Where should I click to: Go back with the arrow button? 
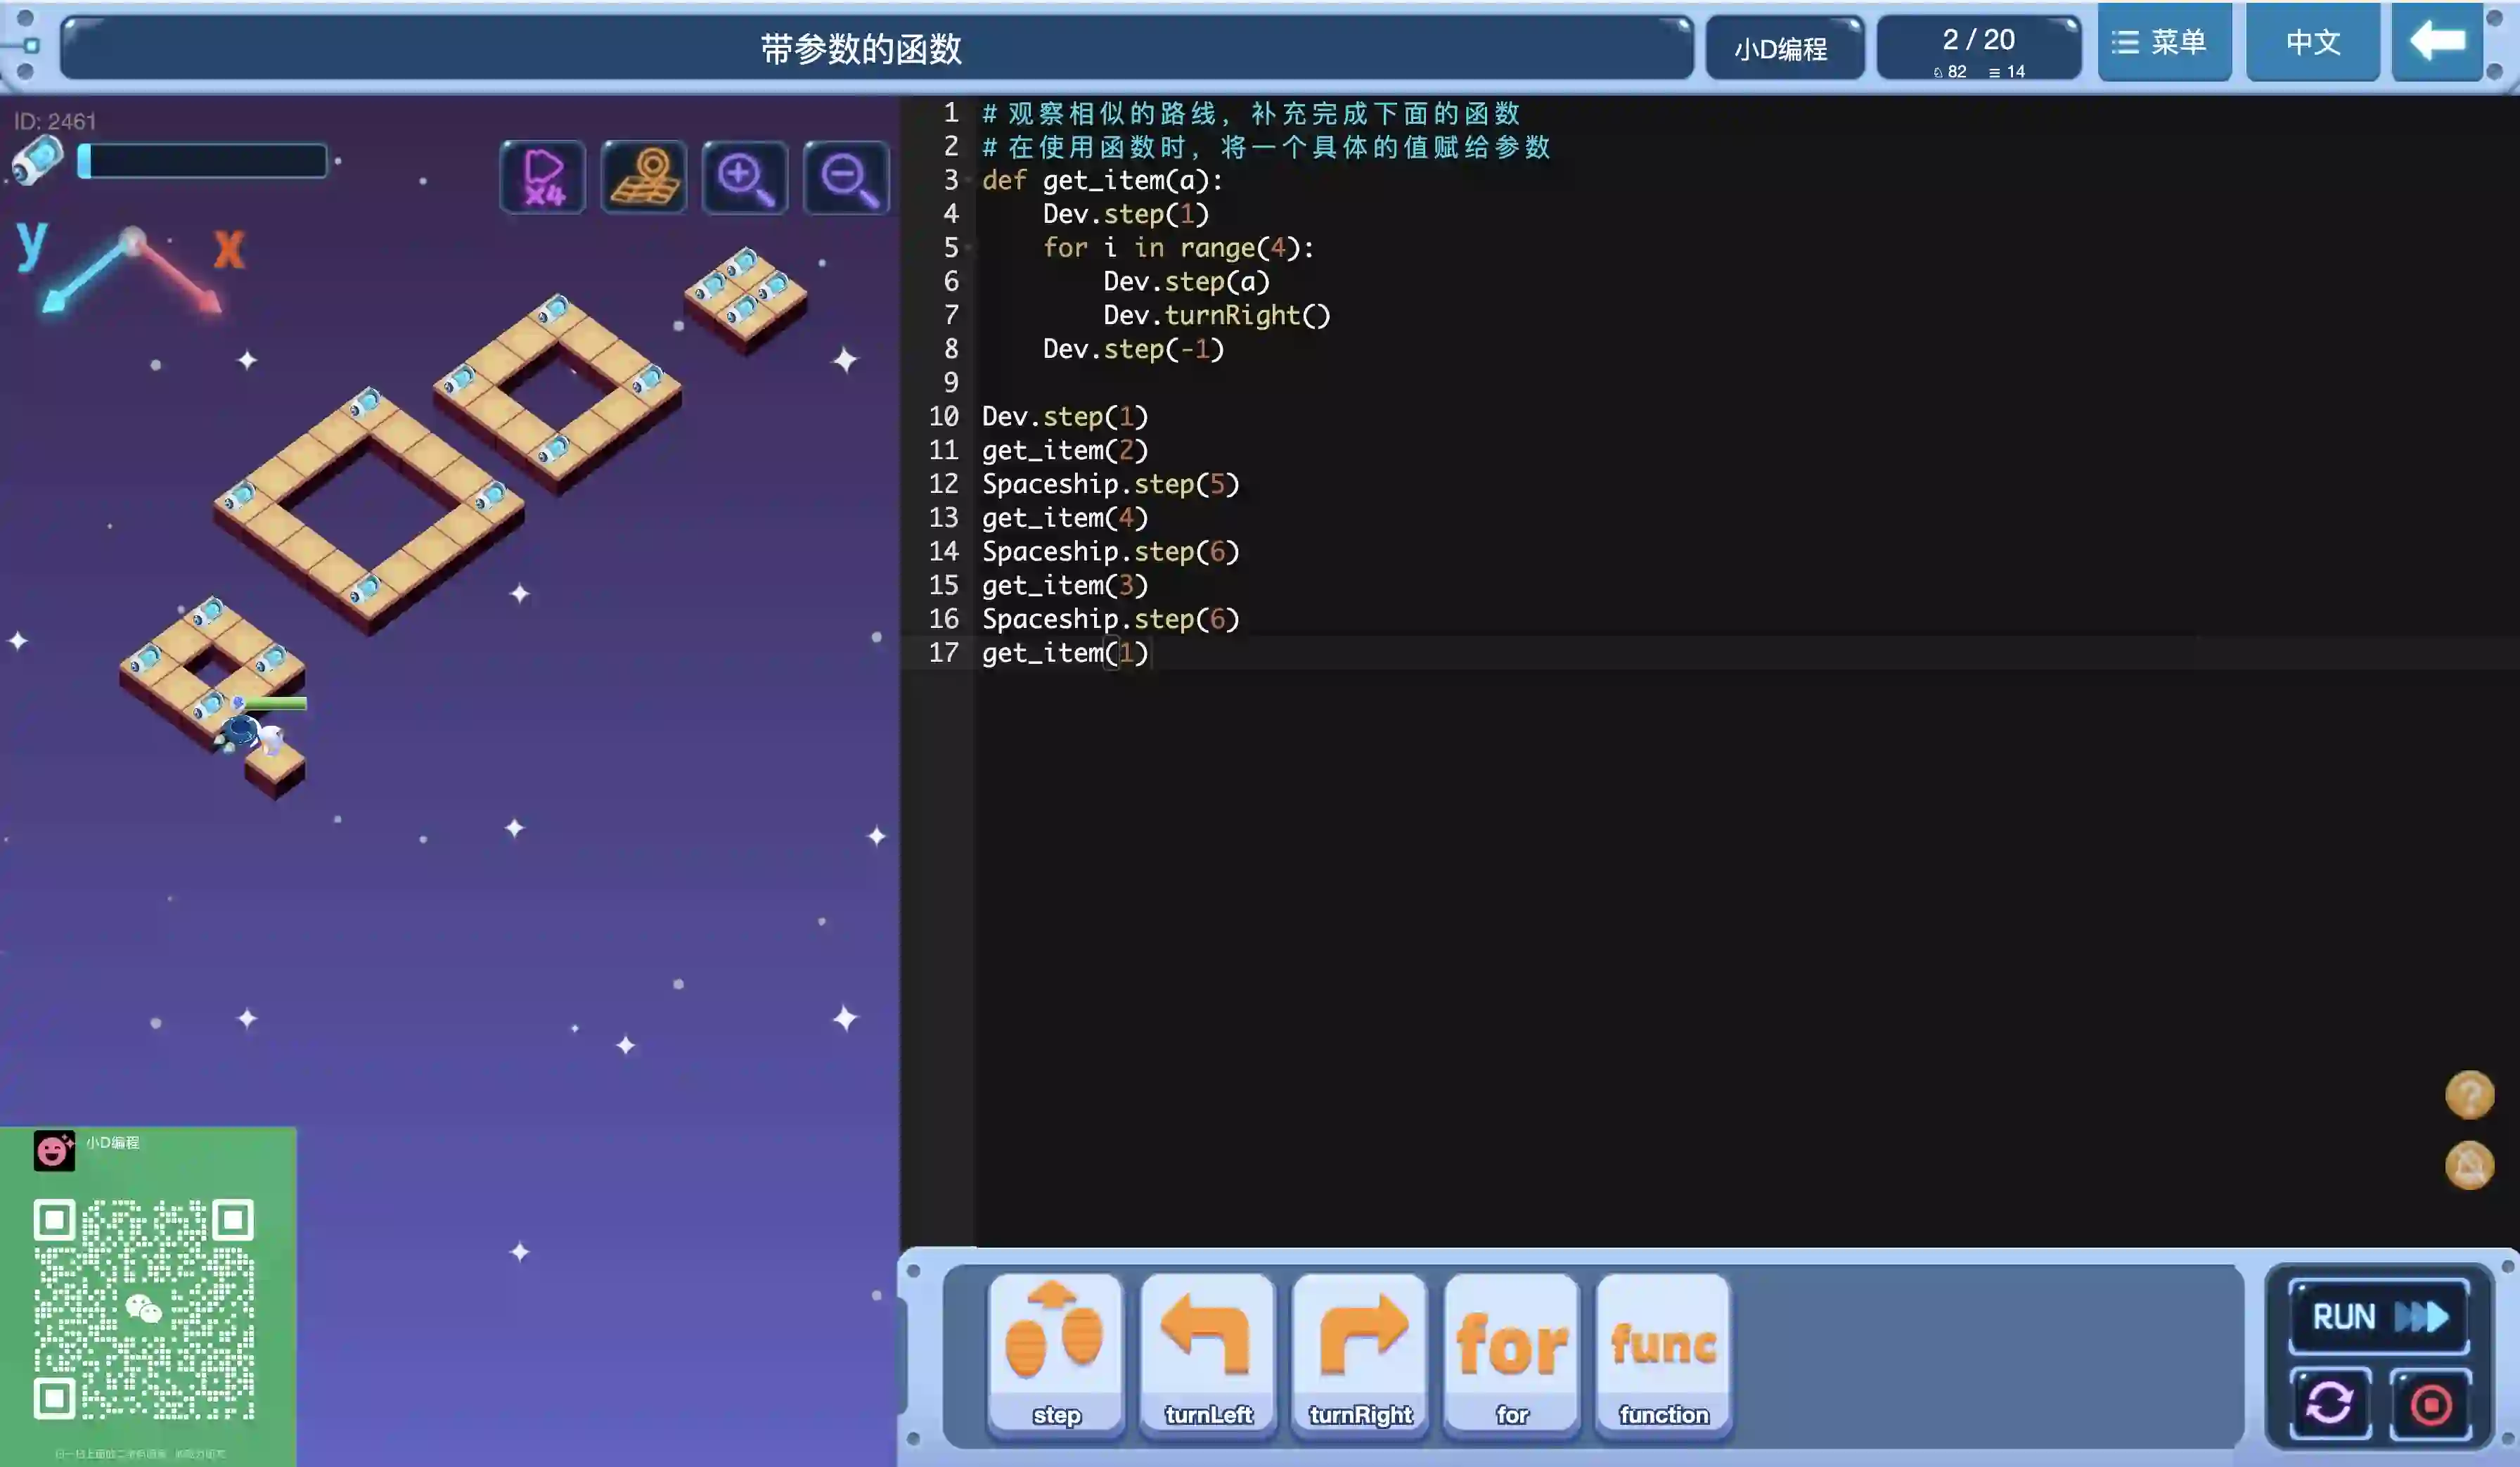(x=2437, y=42)
